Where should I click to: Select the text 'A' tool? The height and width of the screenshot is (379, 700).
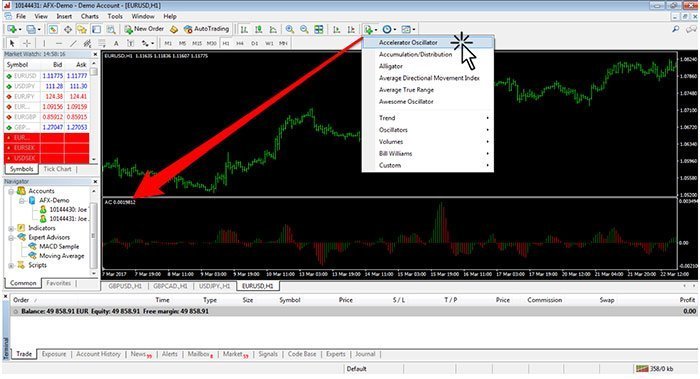[x=116, y=43]
